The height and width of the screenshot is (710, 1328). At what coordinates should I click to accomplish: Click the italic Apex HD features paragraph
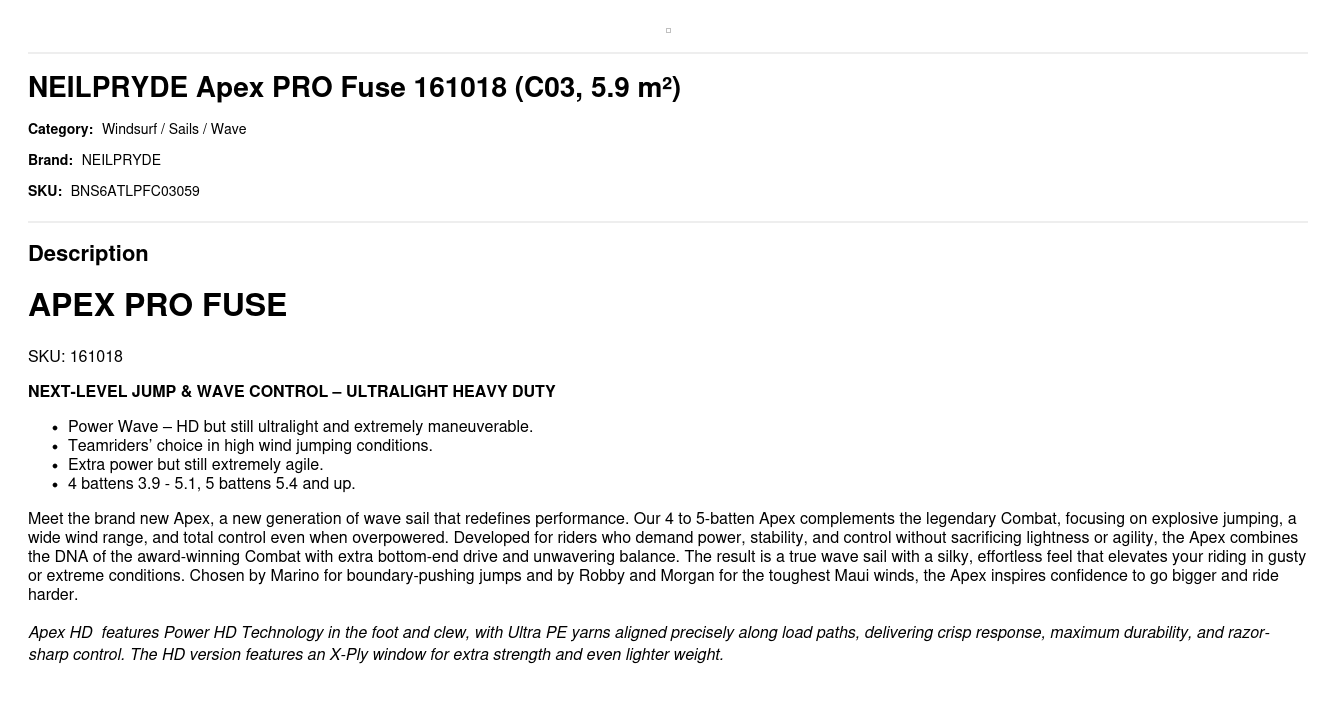[x=648, y=643]
